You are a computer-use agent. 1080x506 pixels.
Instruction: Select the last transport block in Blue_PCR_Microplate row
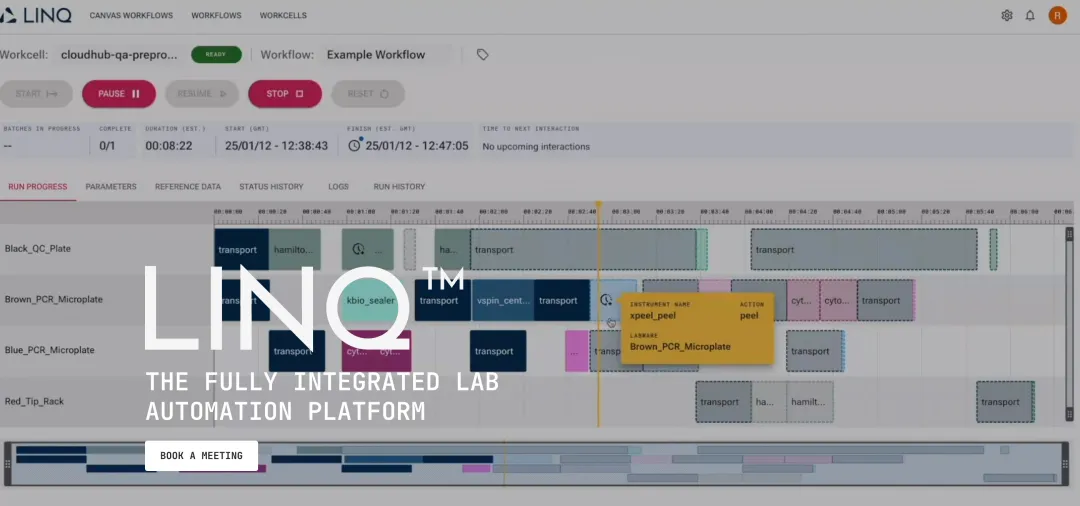815,351
